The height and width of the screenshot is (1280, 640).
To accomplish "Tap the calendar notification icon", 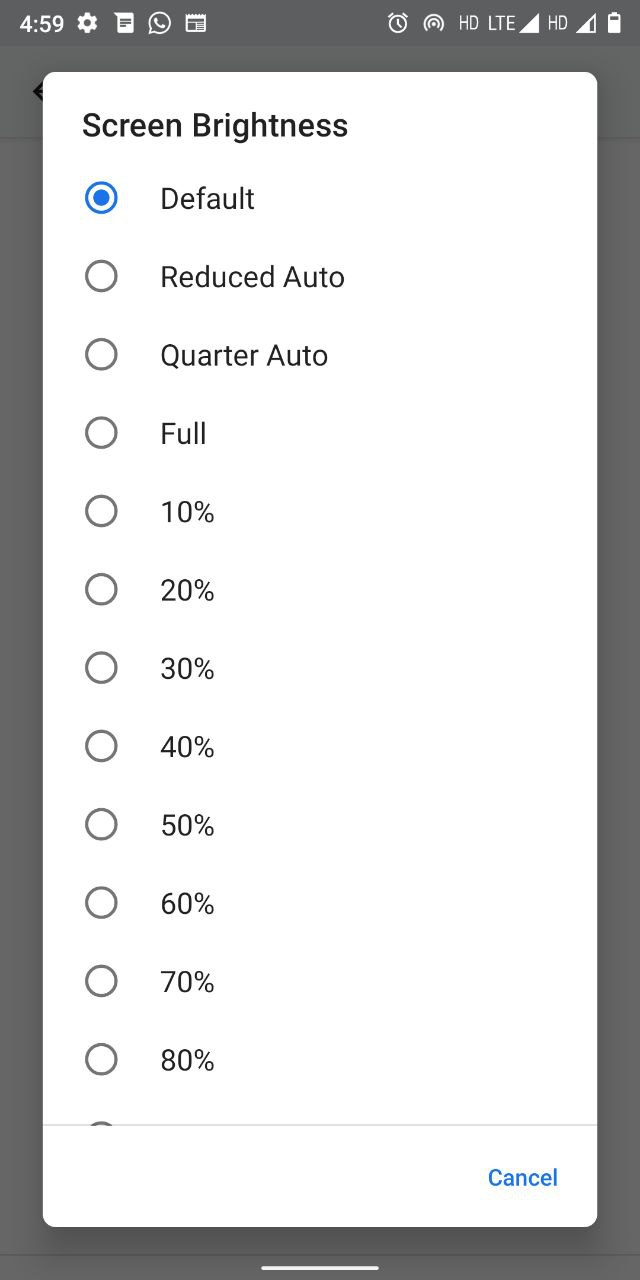I will point(196,23).
